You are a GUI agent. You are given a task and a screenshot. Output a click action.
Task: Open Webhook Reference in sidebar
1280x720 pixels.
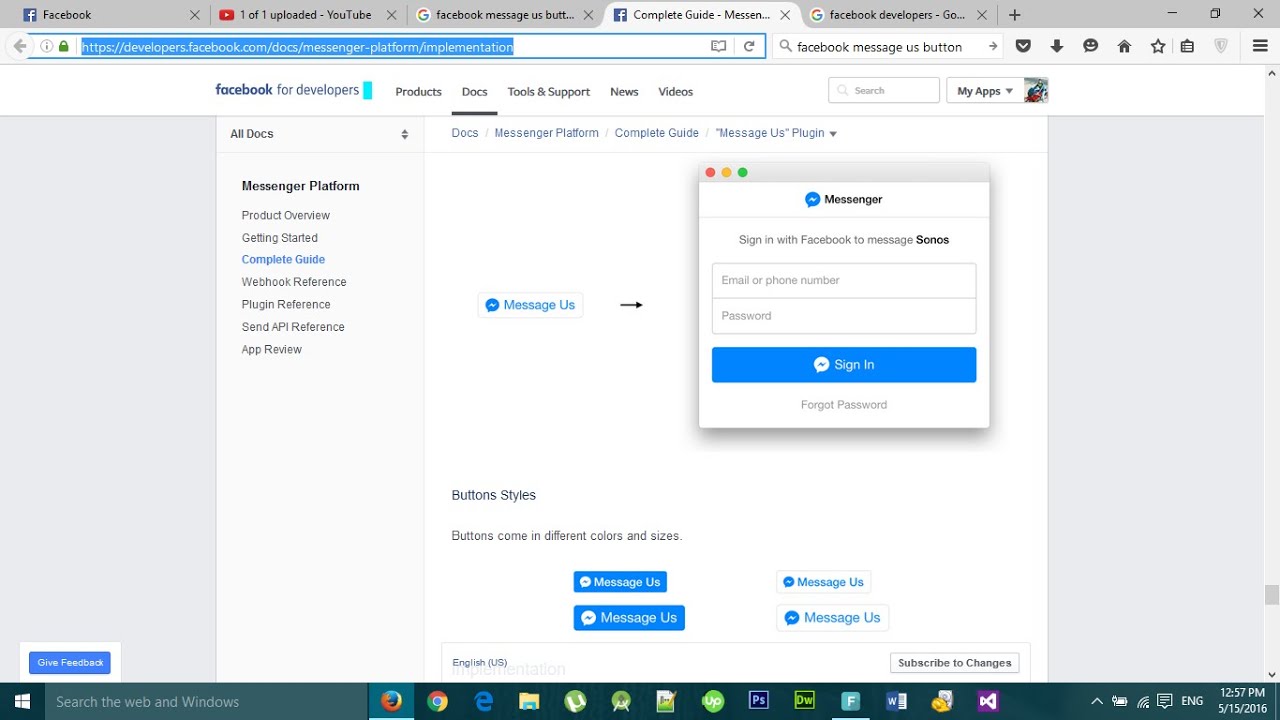click(x=294, y=282)
